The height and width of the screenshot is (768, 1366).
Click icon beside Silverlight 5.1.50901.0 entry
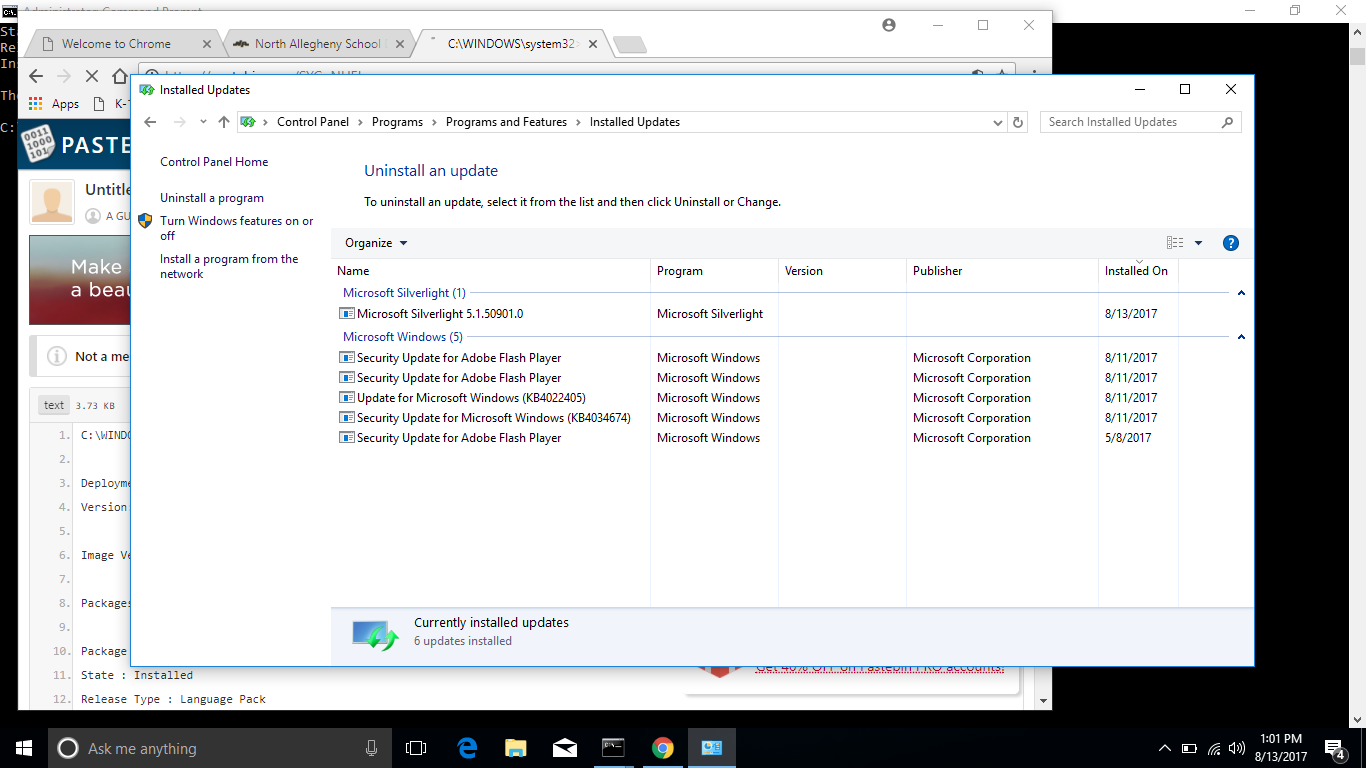[x=347, y=314]
